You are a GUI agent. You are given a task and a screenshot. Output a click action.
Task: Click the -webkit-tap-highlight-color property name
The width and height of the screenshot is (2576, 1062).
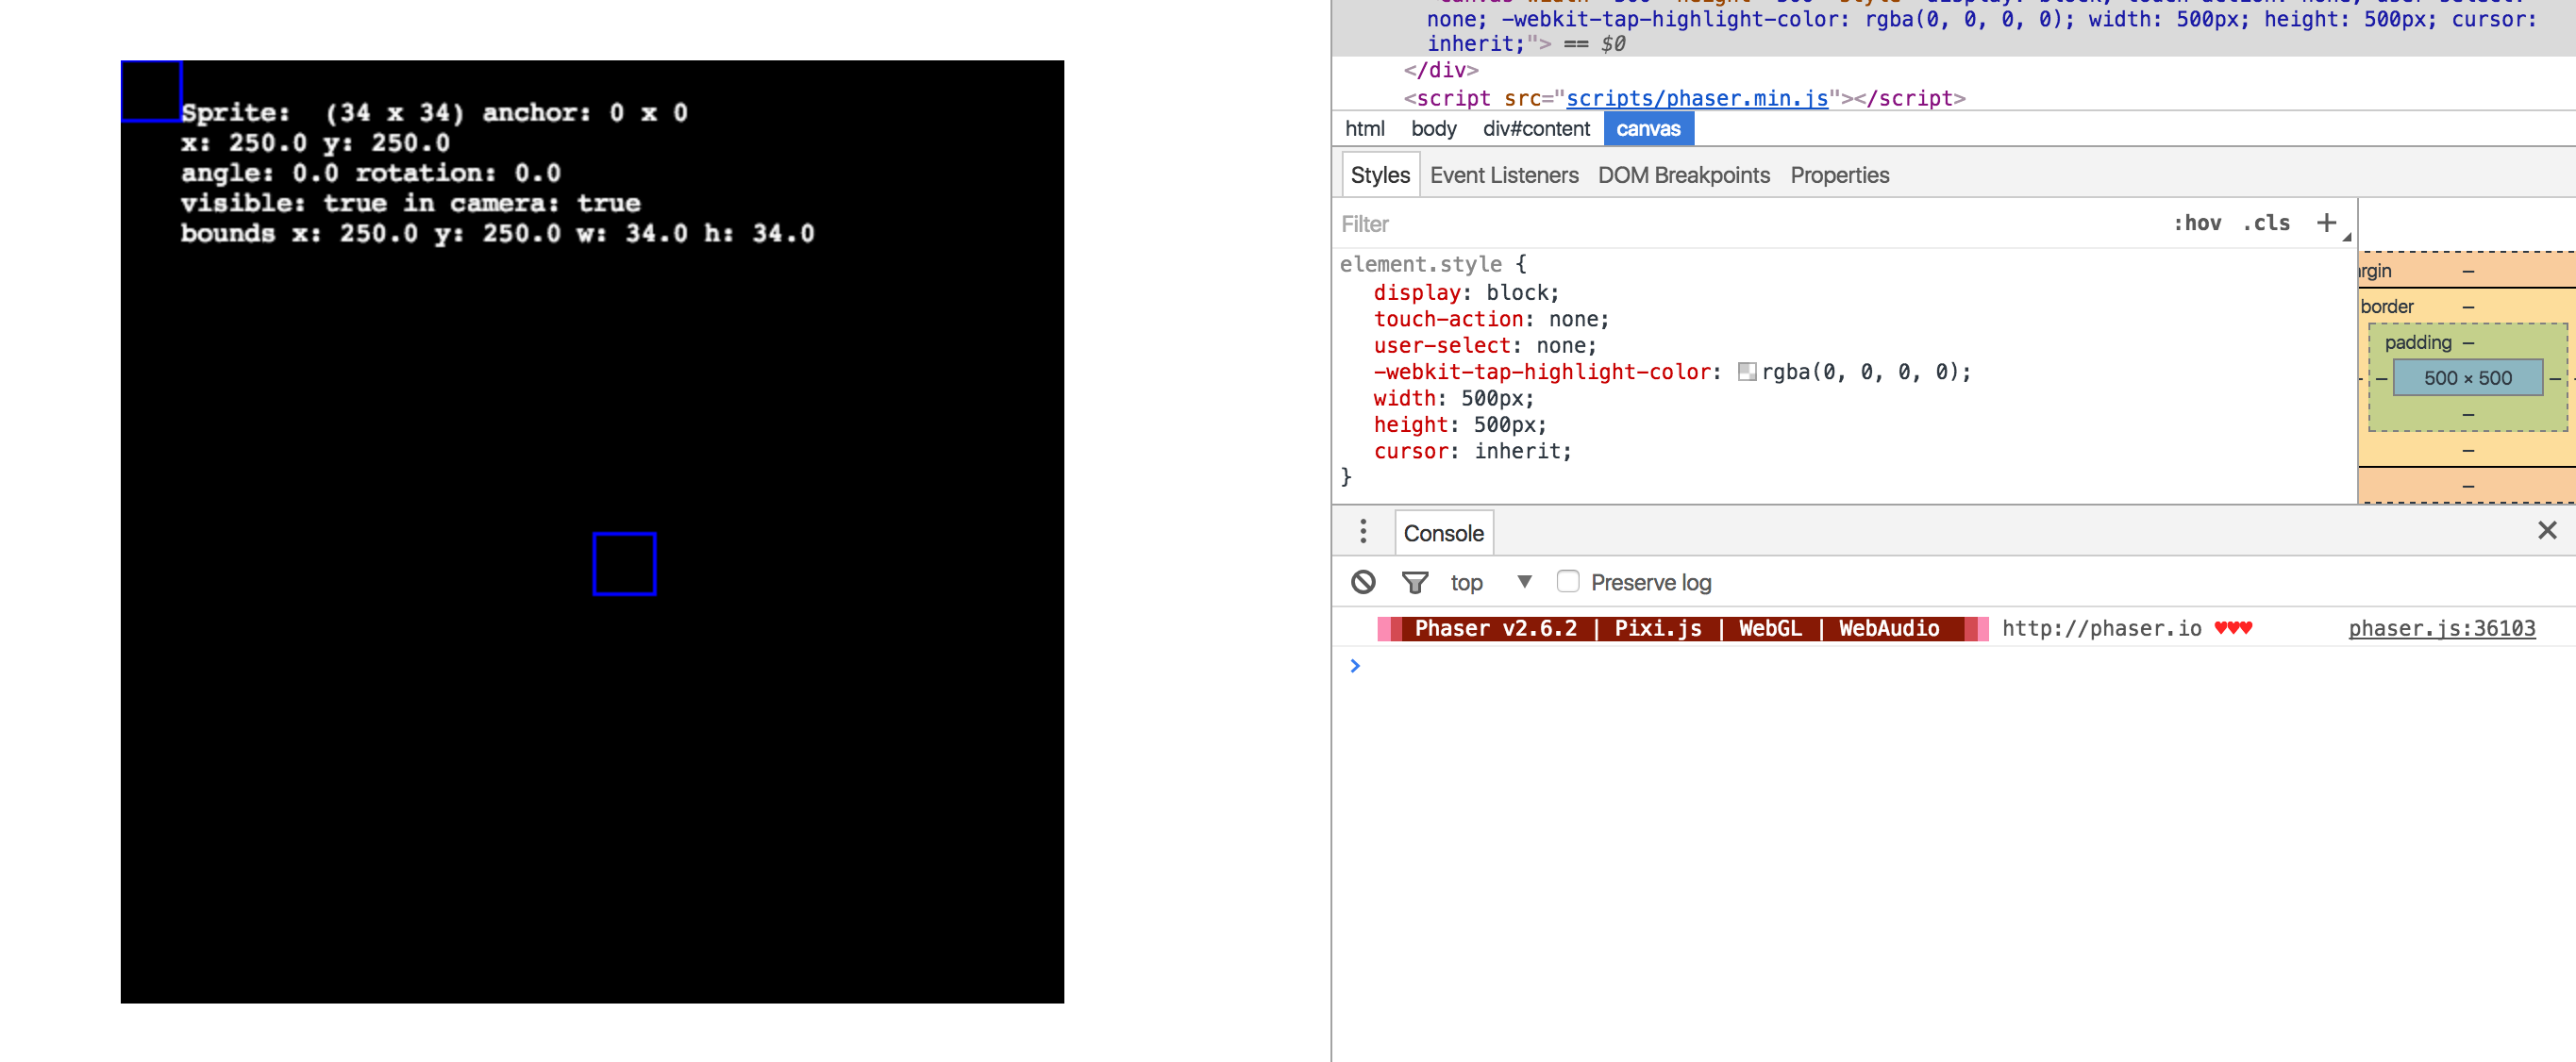[x=1541, y=372]
